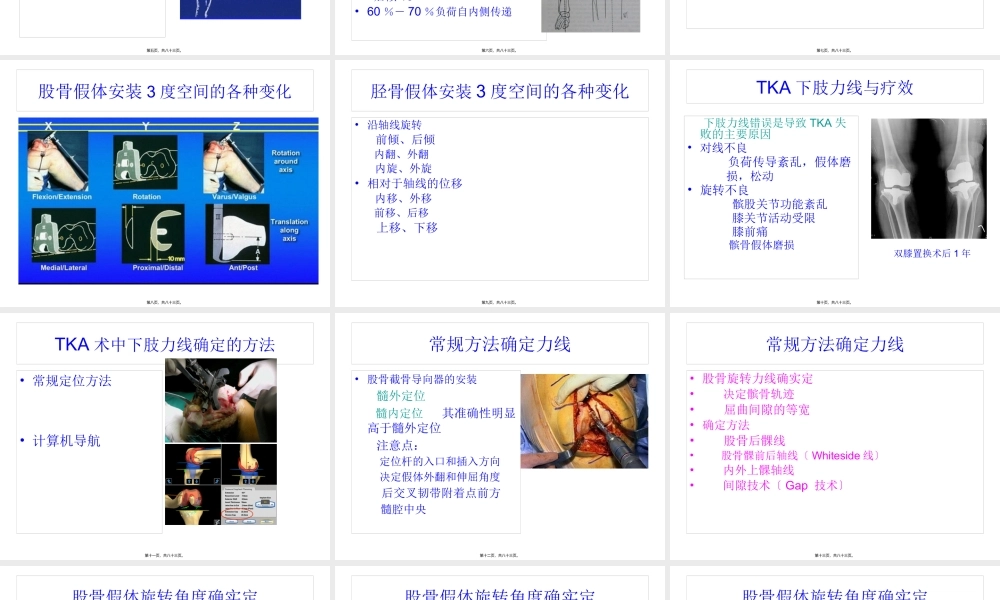1000x600 pixels.
Task: Click the bullet 对线不良
Action: click(x=723, y=148)
